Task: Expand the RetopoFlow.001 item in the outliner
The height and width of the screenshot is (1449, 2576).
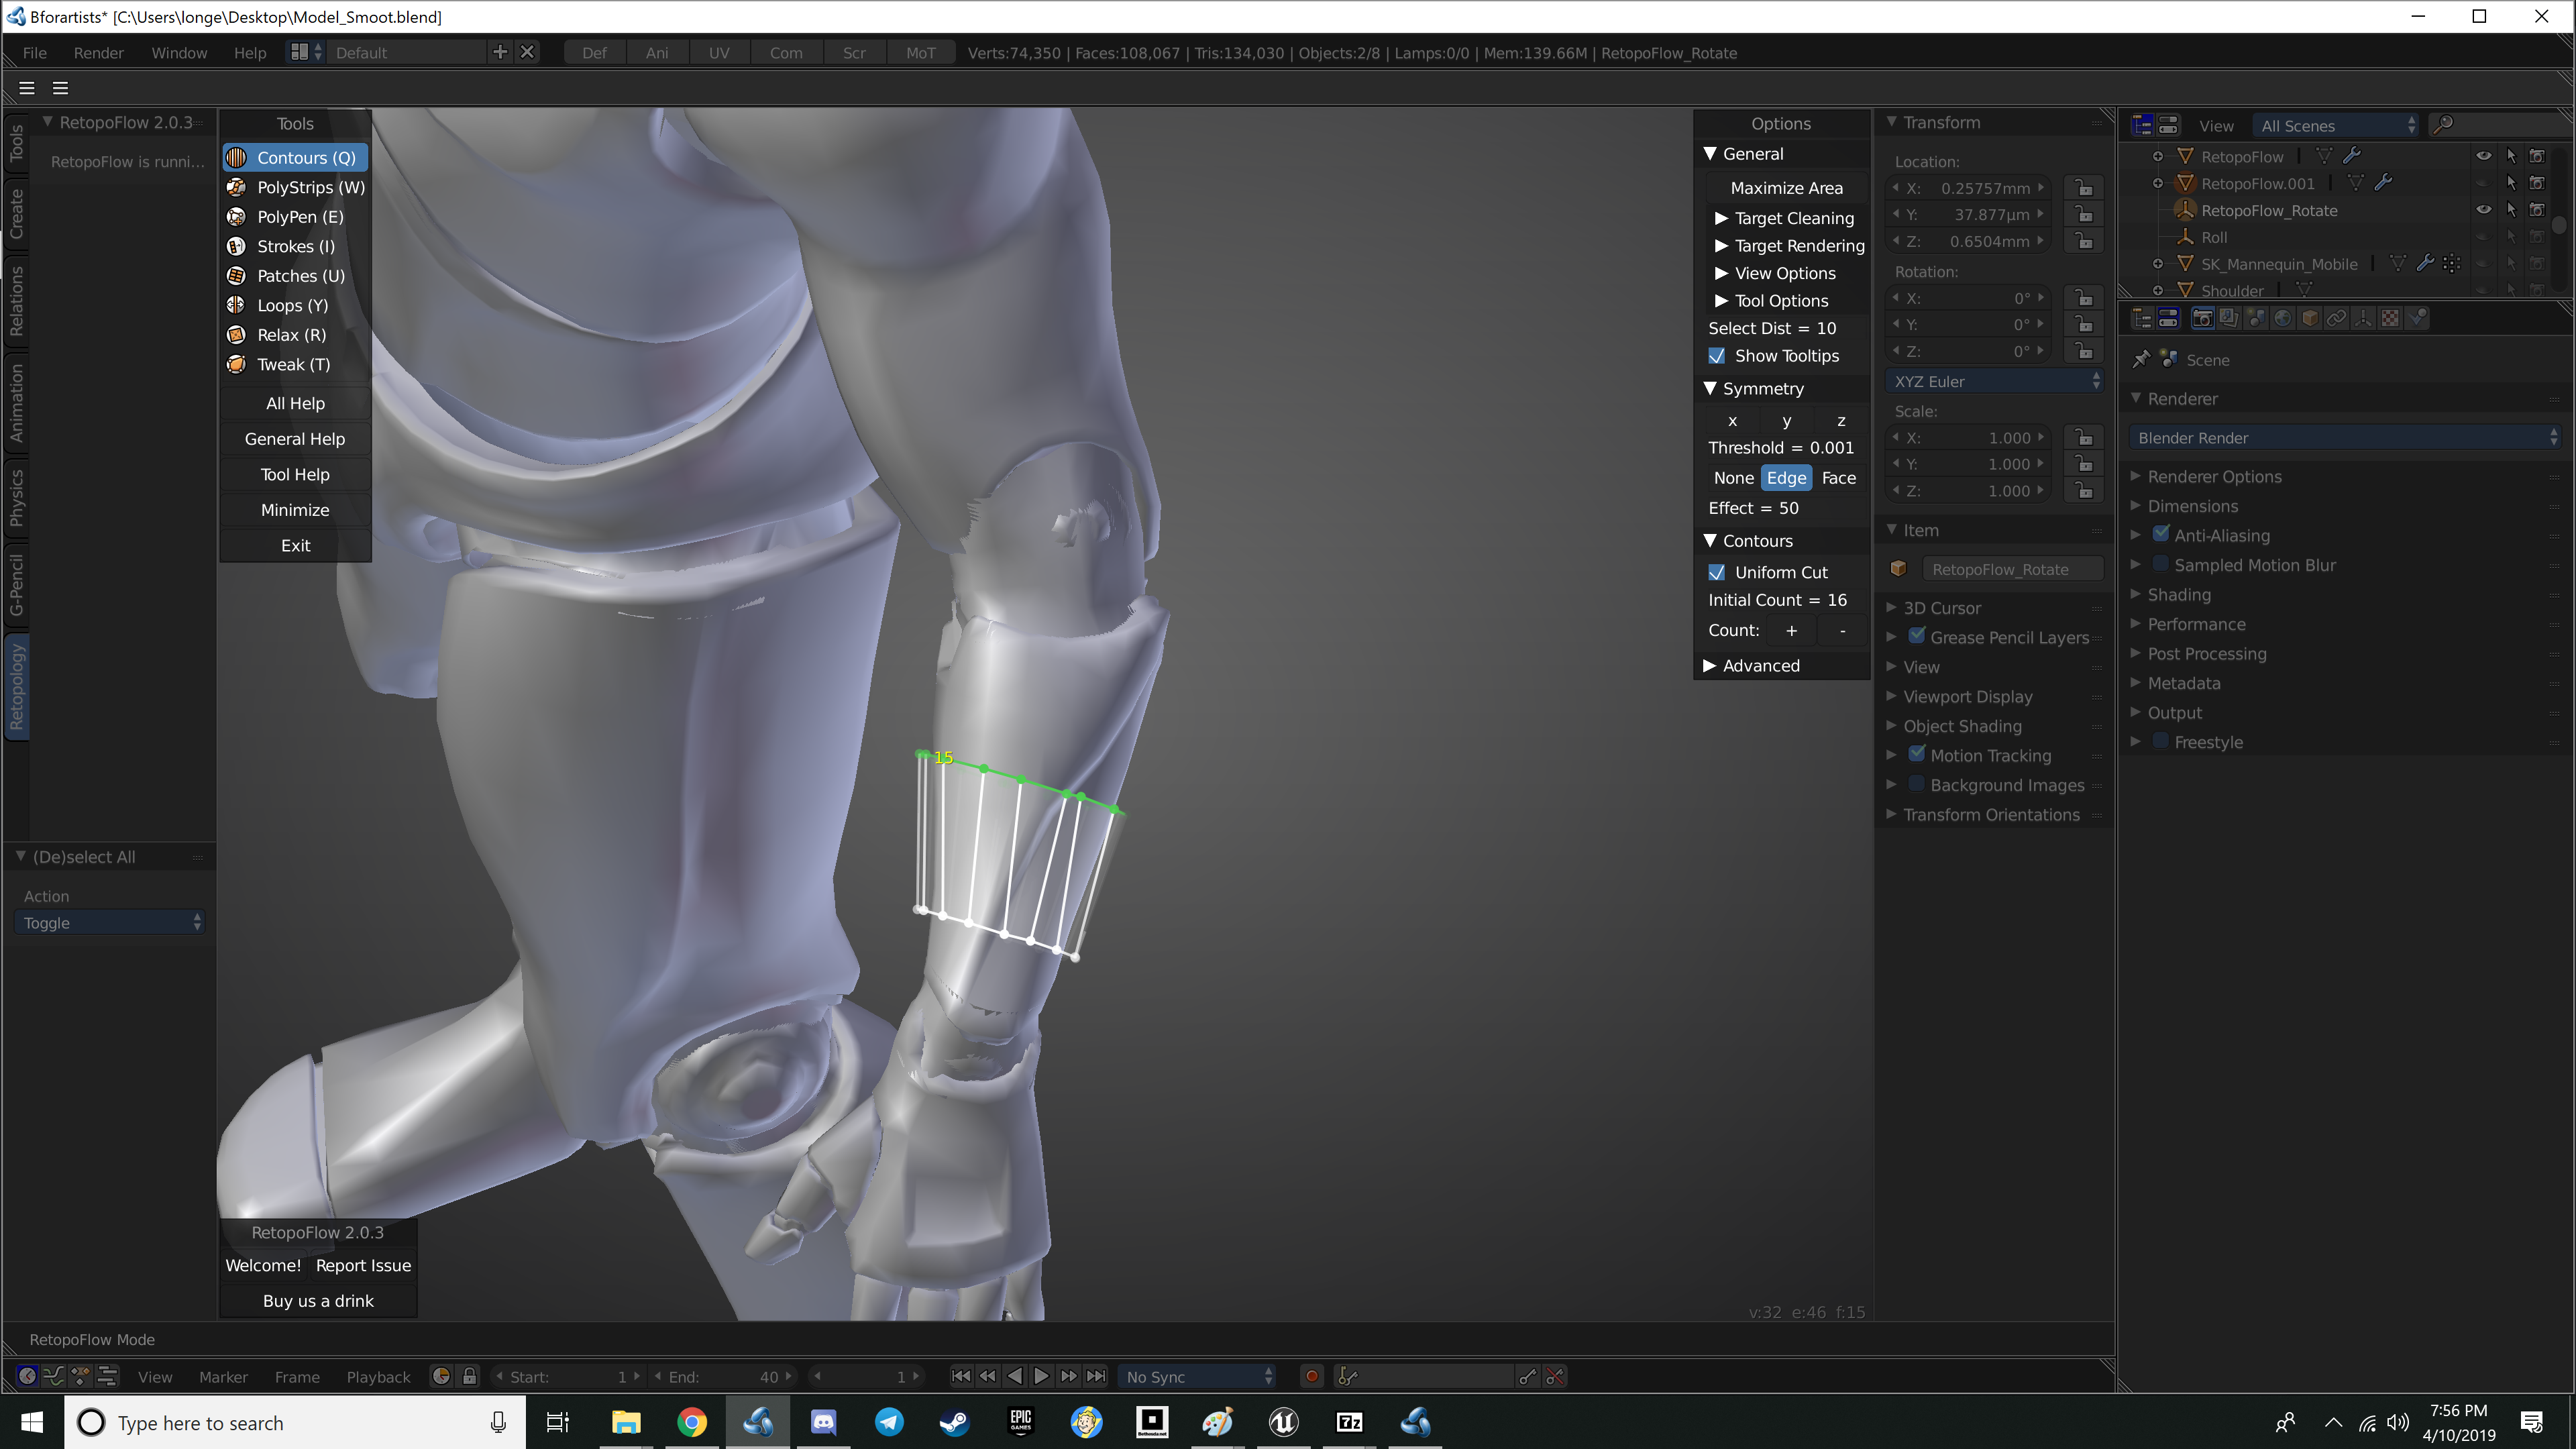Action: (2158, 183)
